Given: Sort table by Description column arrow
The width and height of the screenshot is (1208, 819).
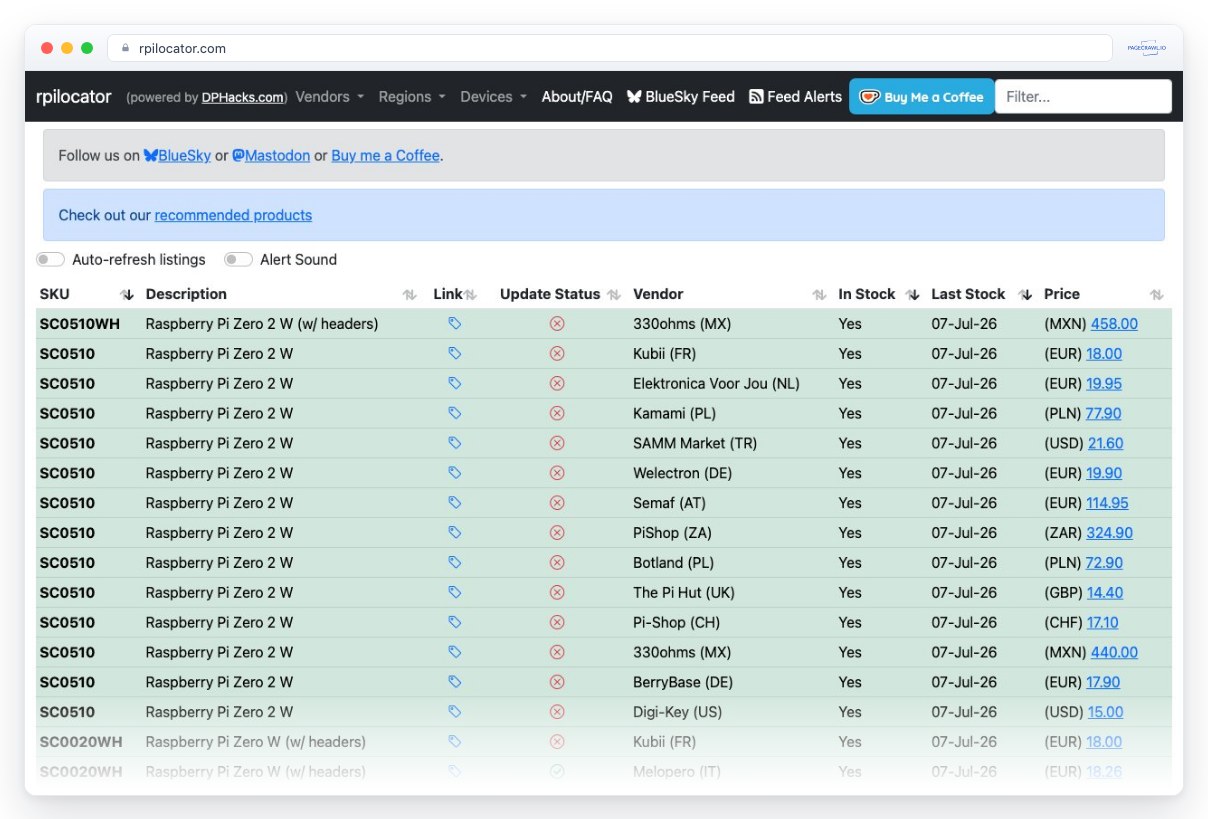Looking at the screenshot, I should point(409,295).
